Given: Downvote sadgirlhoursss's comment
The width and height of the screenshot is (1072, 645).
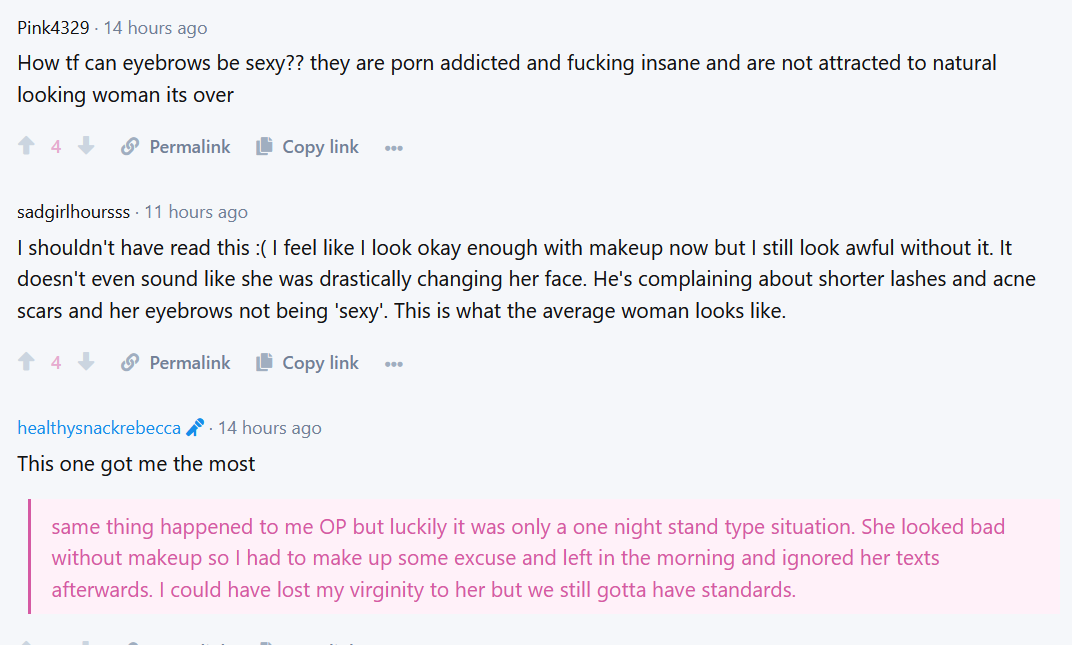Looking at the screenshot, I should click(86, 363).
